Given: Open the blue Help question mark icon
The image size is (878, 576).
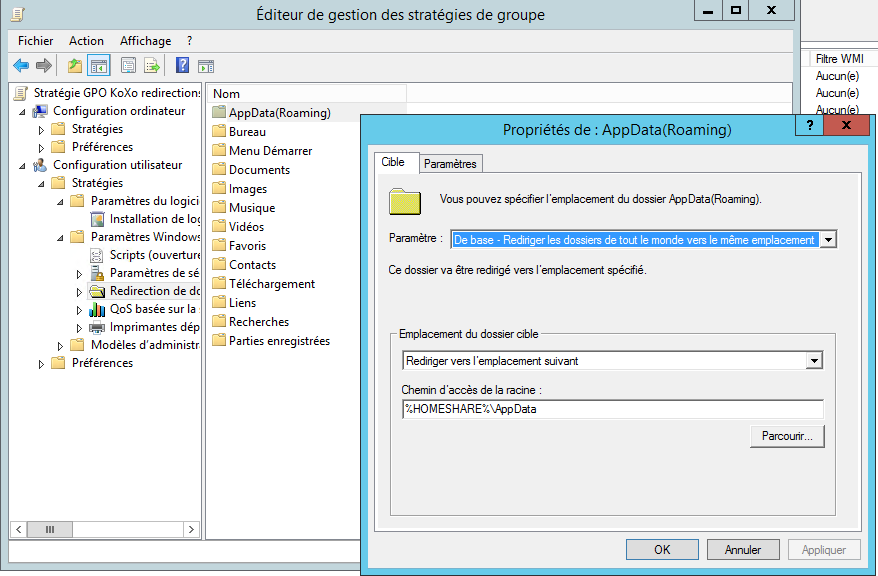Looking at the screenshot, I should tap(182, 66).
